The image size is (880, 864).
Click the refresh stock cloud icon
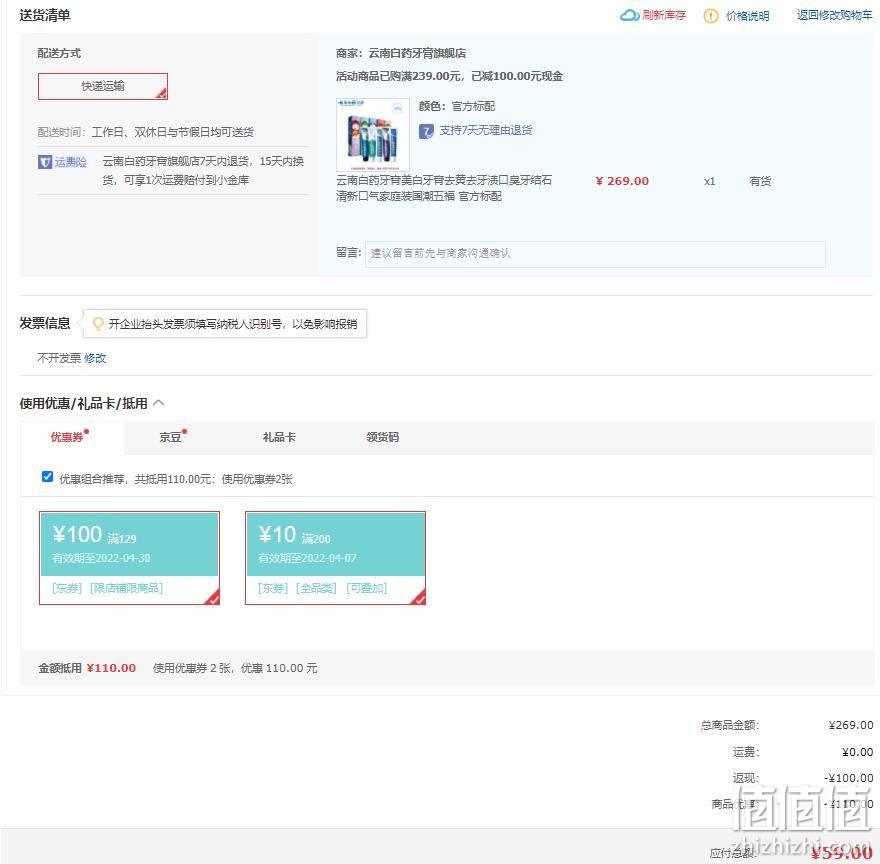(629, 15)
